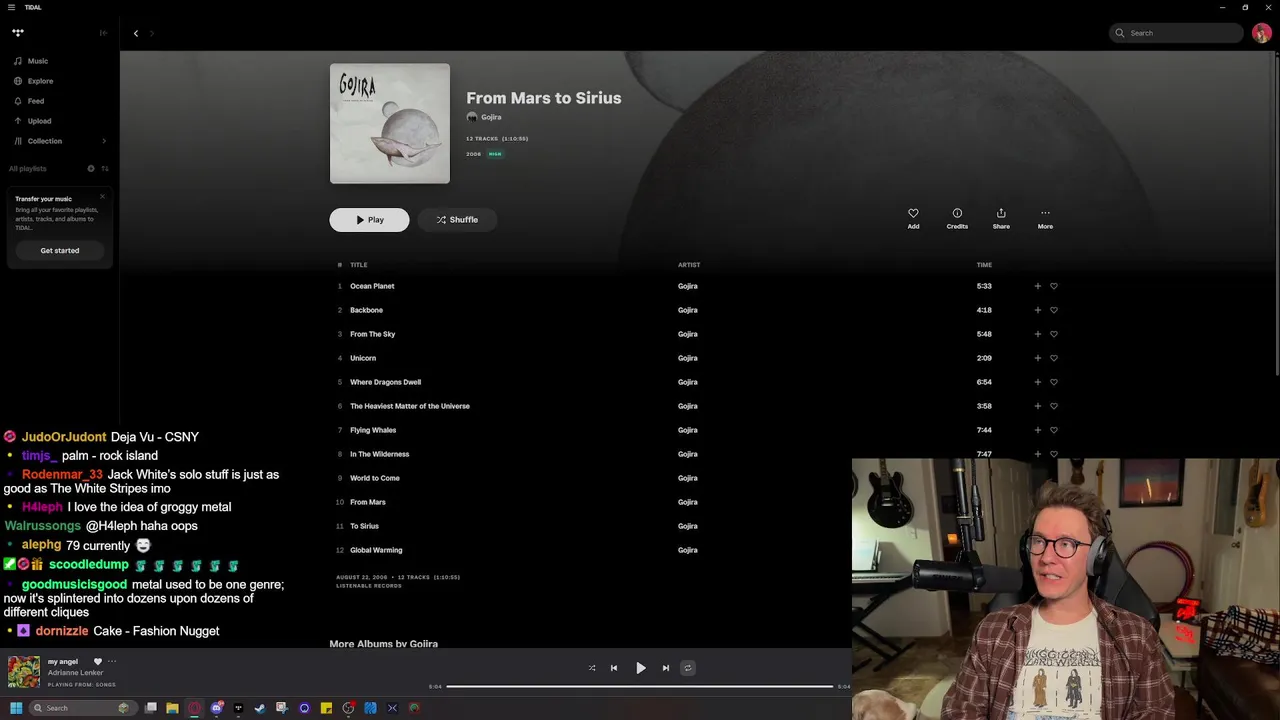Dismiss the Transfer your music card
1280x720 pixels.
click(x=102, y=196)
